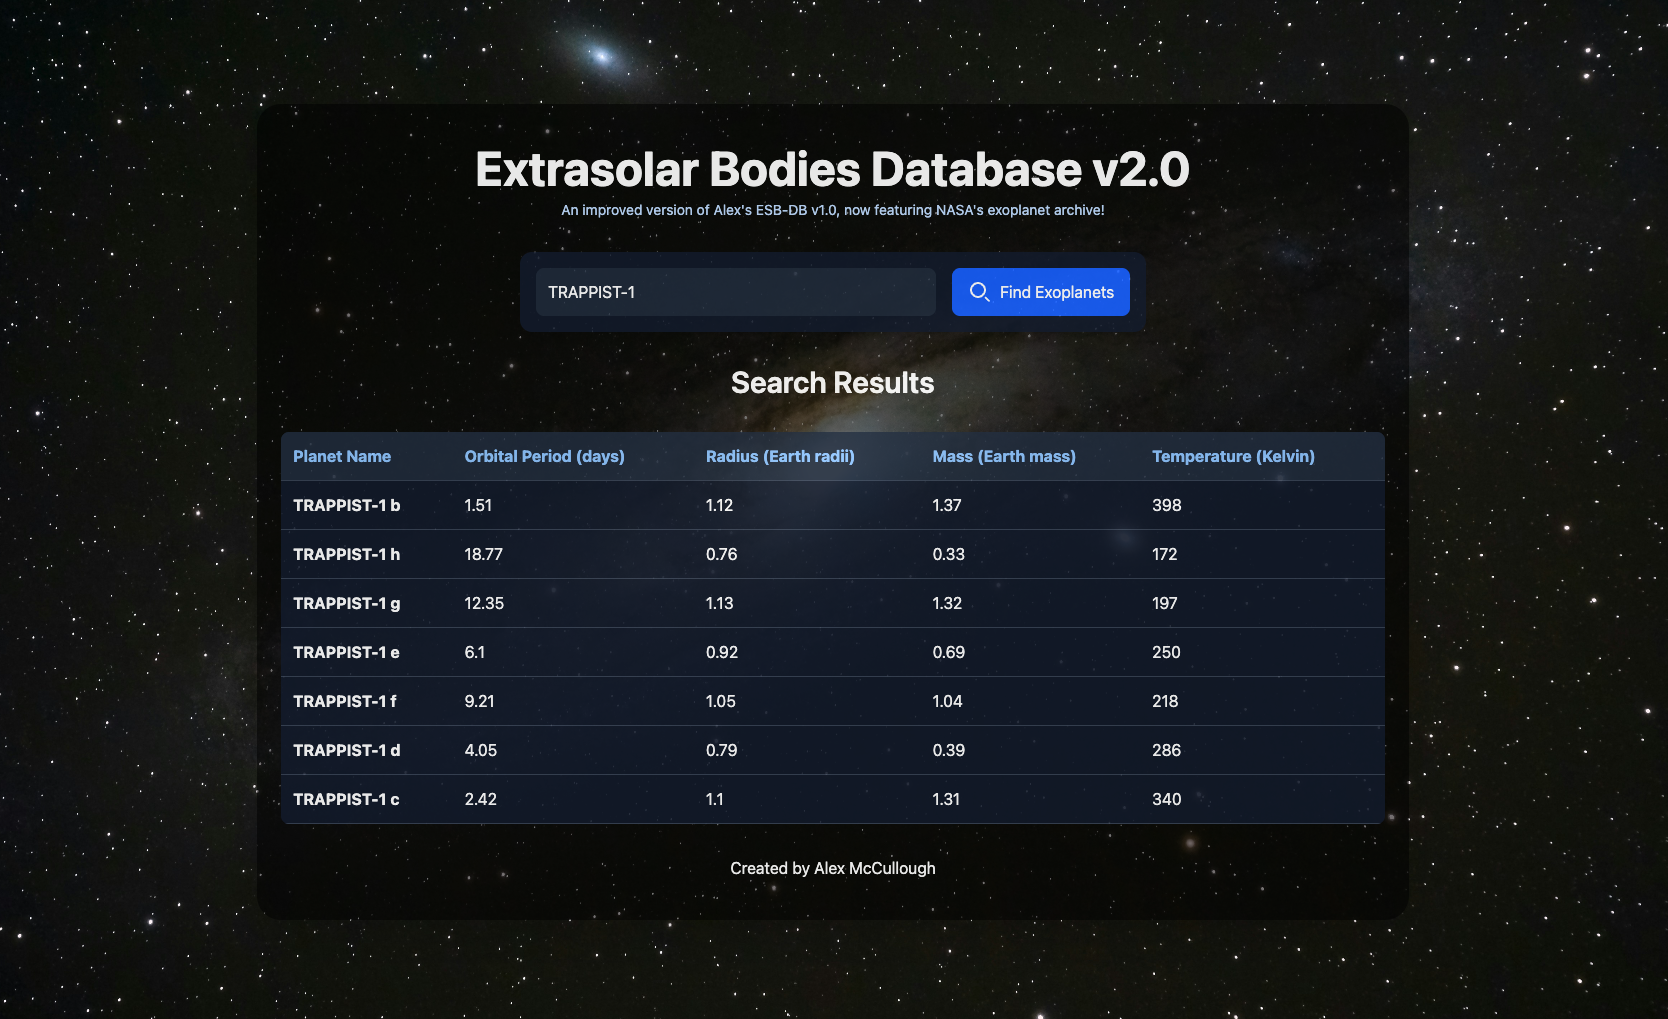Click orbital period value 9.21
The image size is (1668, 1019).
pos(479,701)
